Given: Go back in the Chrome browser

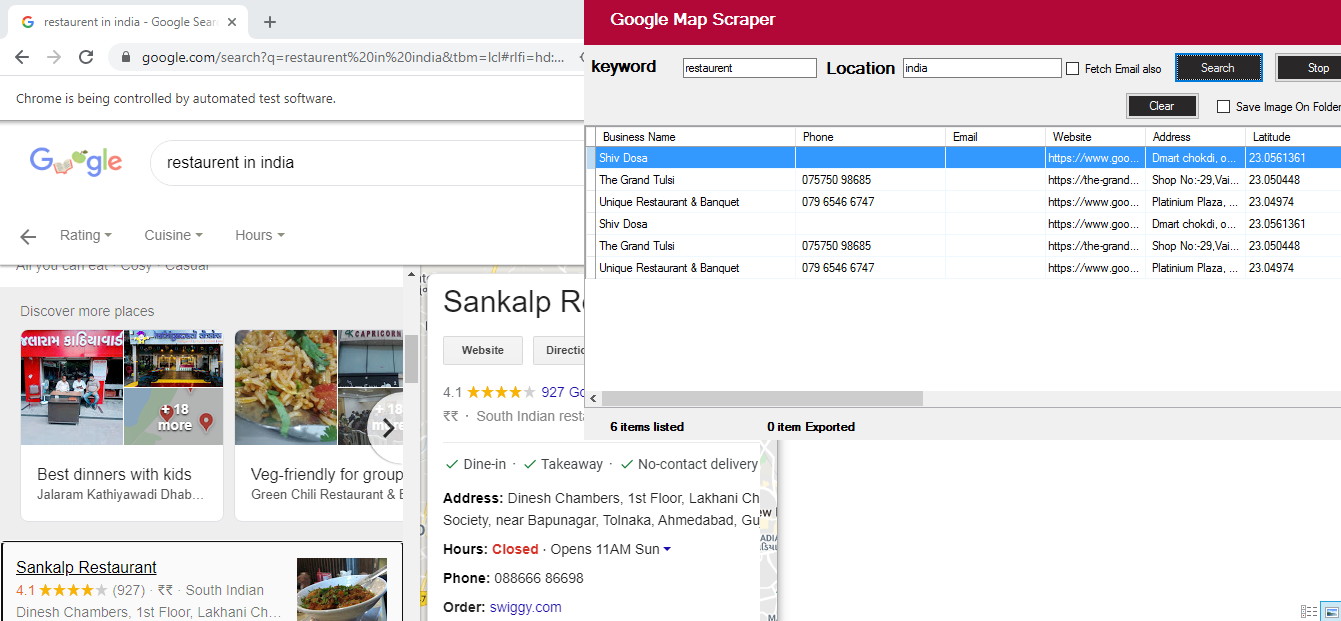Looking at the screenshot, I should click(22, 57).
